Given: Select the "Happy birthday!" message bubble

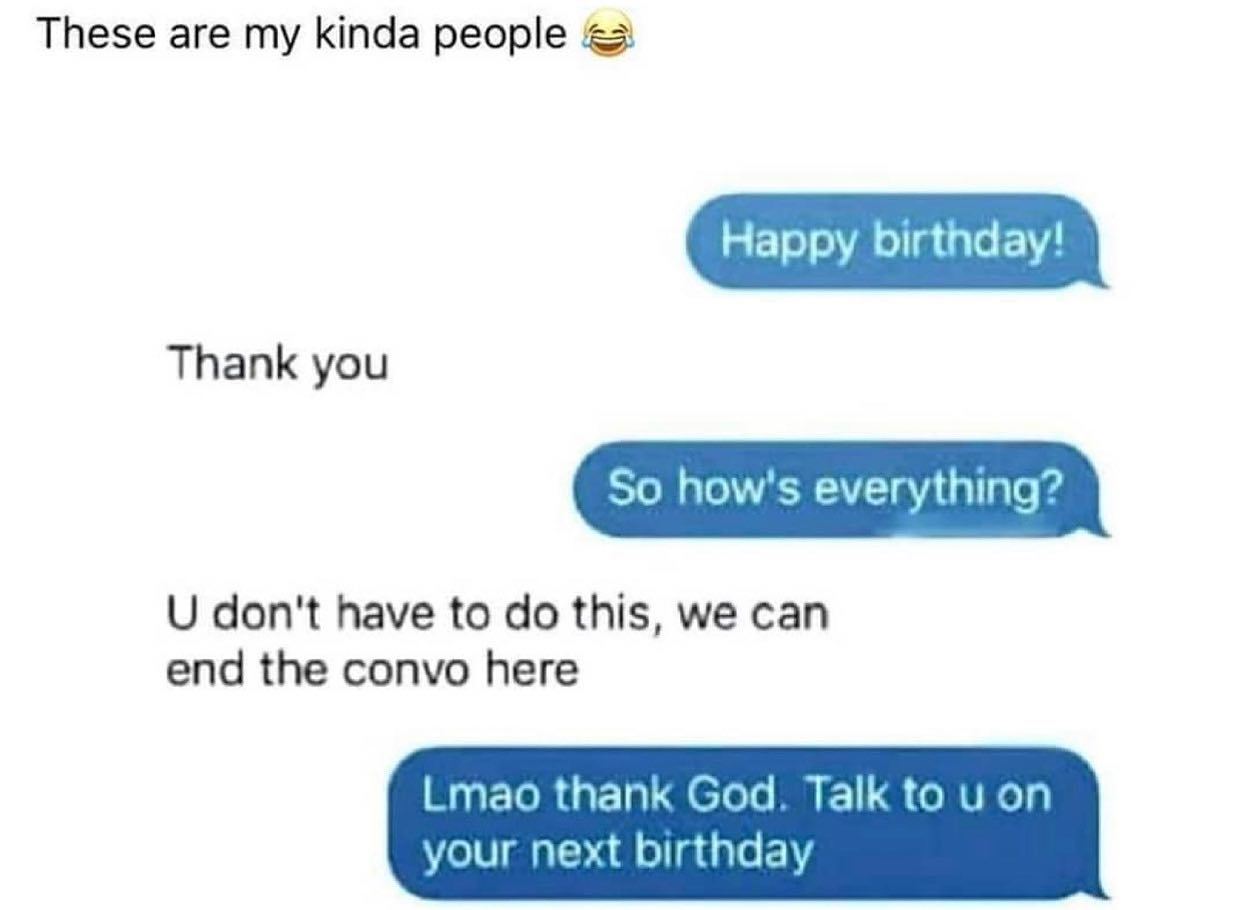Looking at the screenshot, I should point(895,242).
